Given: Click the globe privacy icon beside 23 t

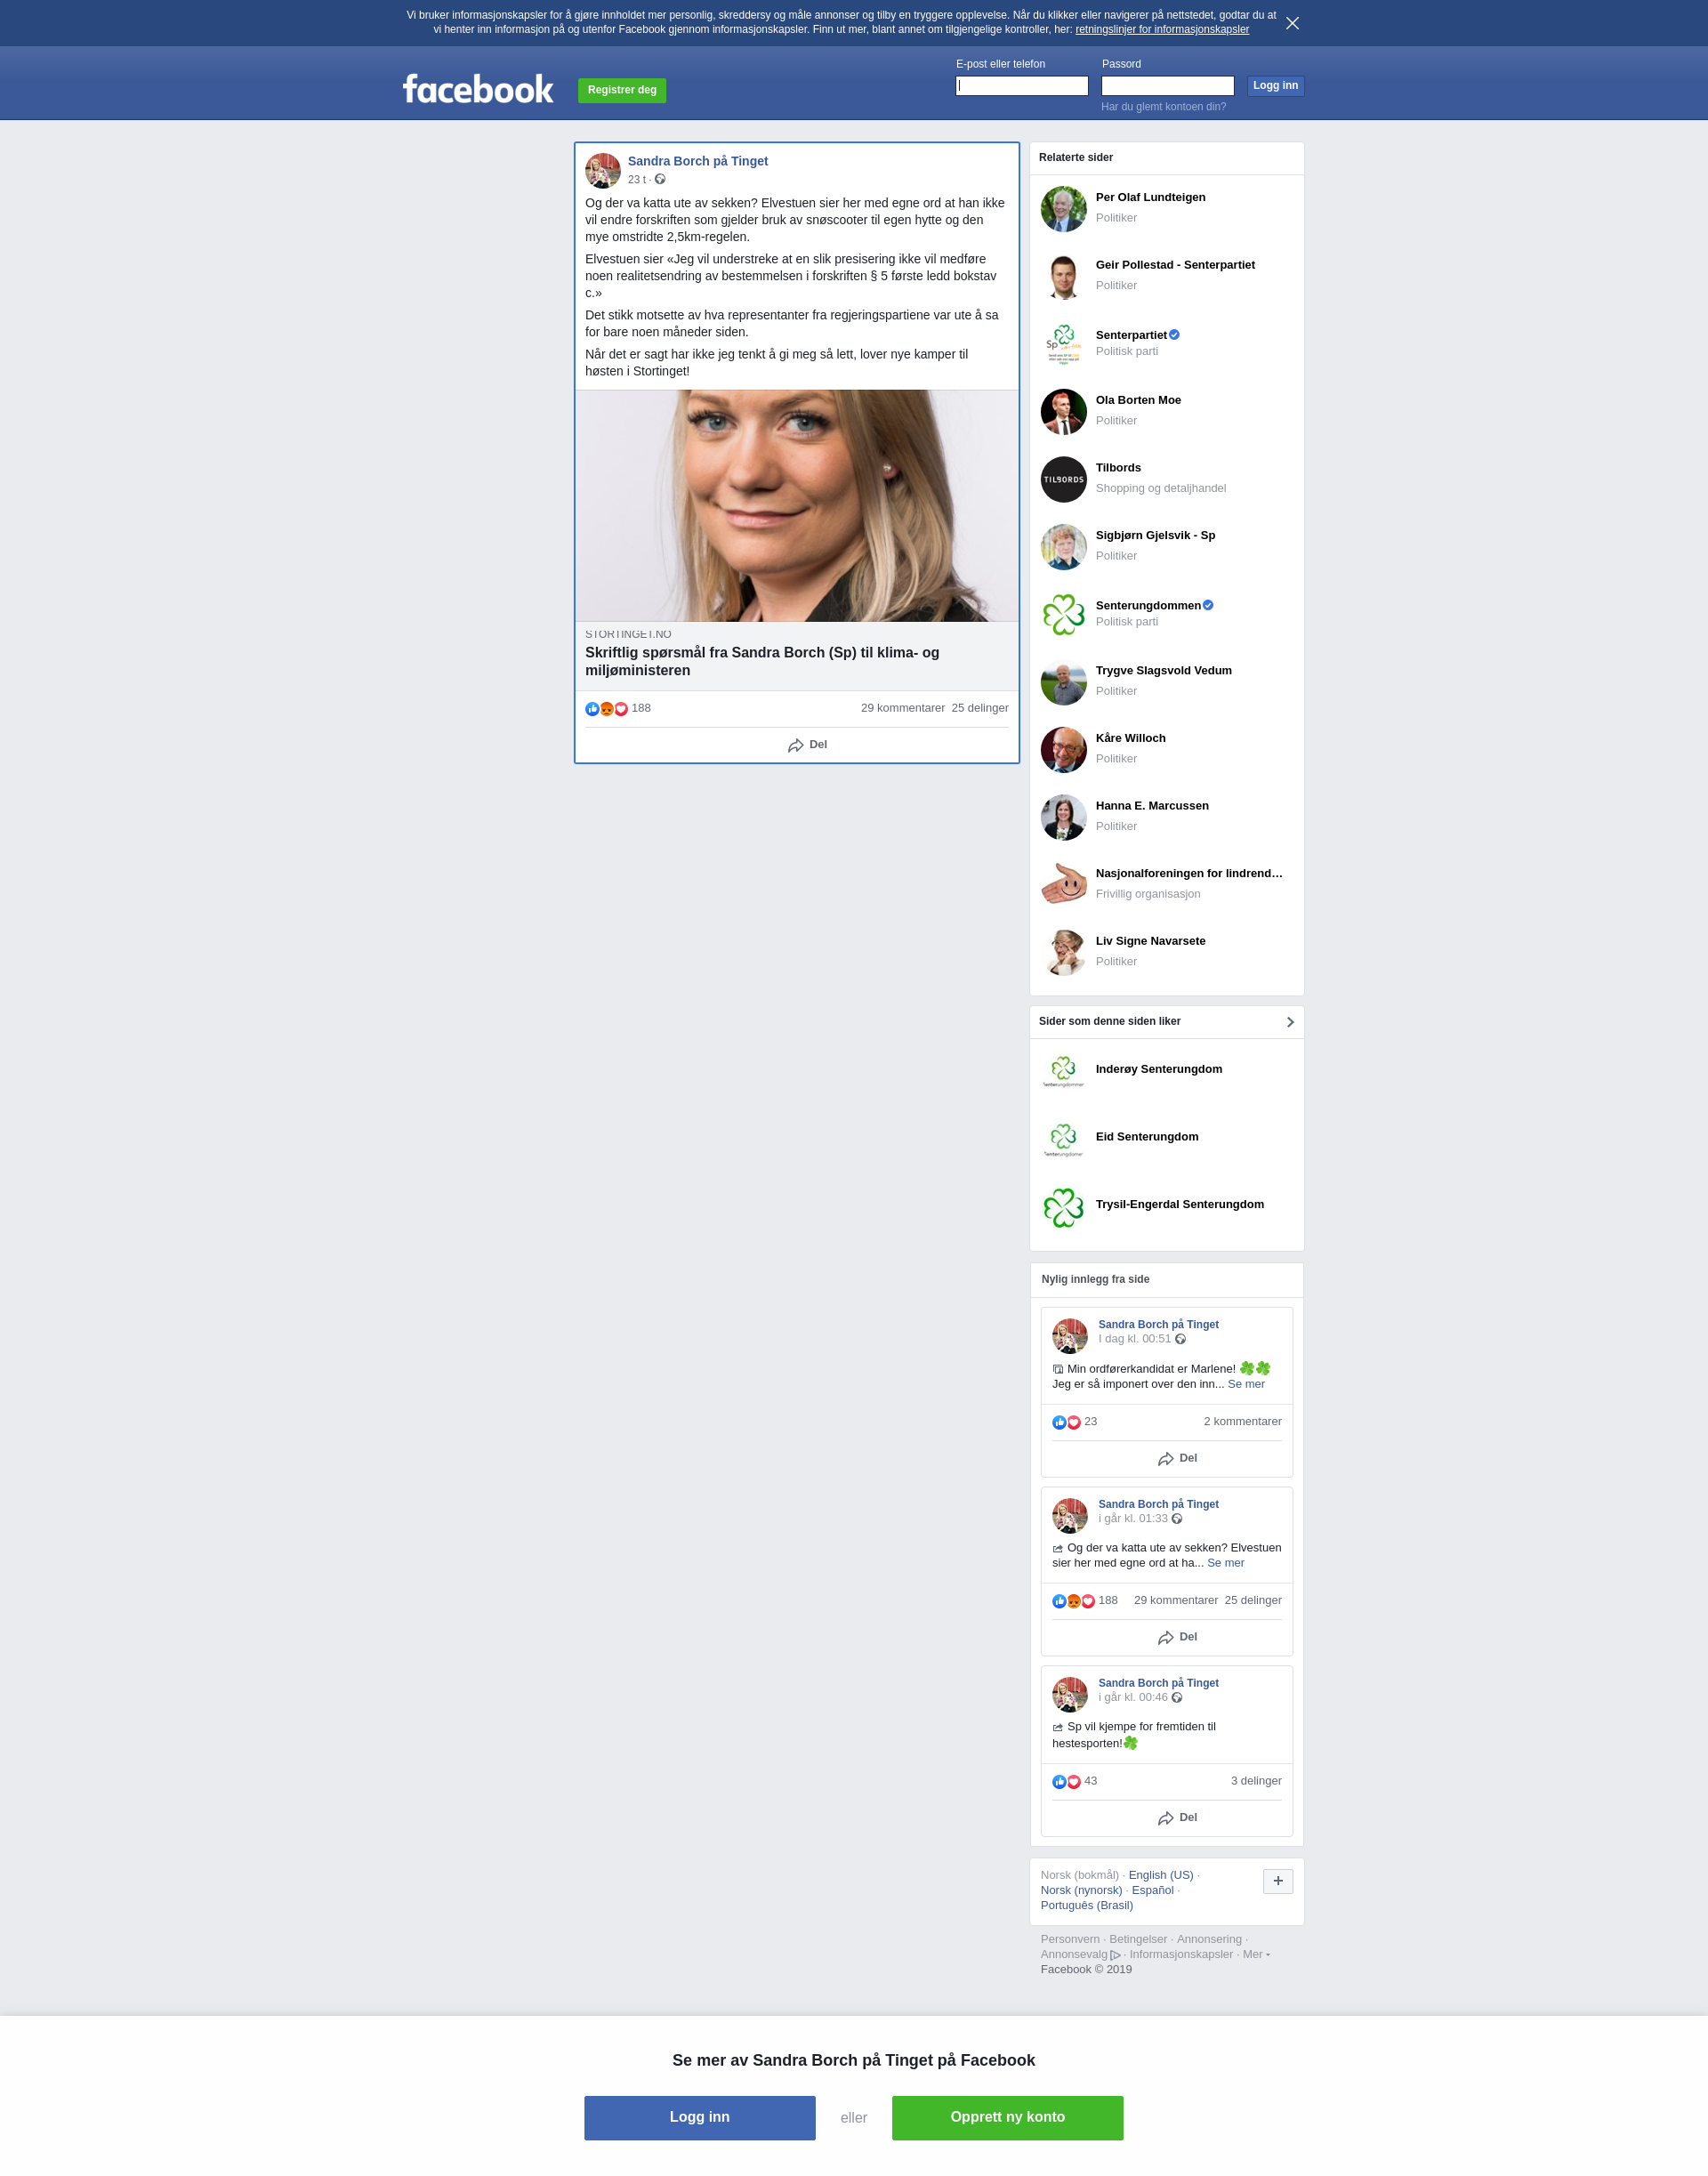Looking at the screenshot, I should (x=660, y=179).
